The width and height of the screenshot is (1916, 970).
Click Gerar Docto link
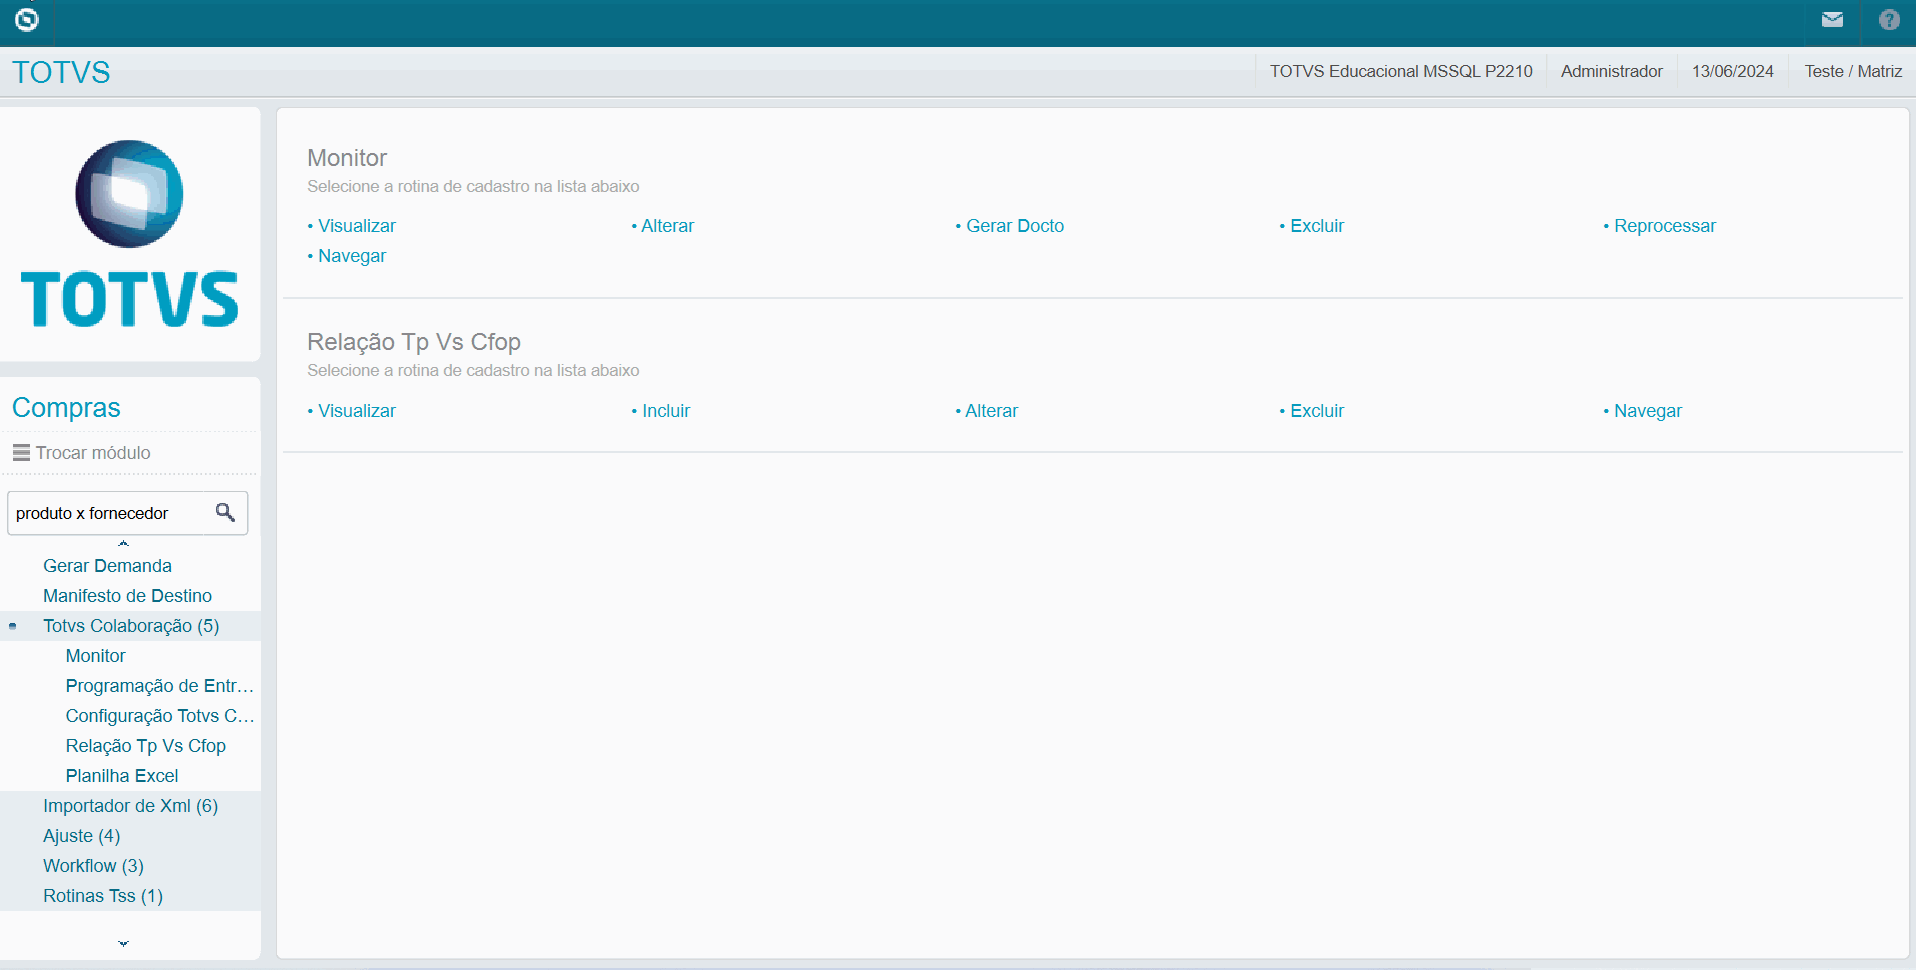pyautogui.click(x=1015, y=226)
